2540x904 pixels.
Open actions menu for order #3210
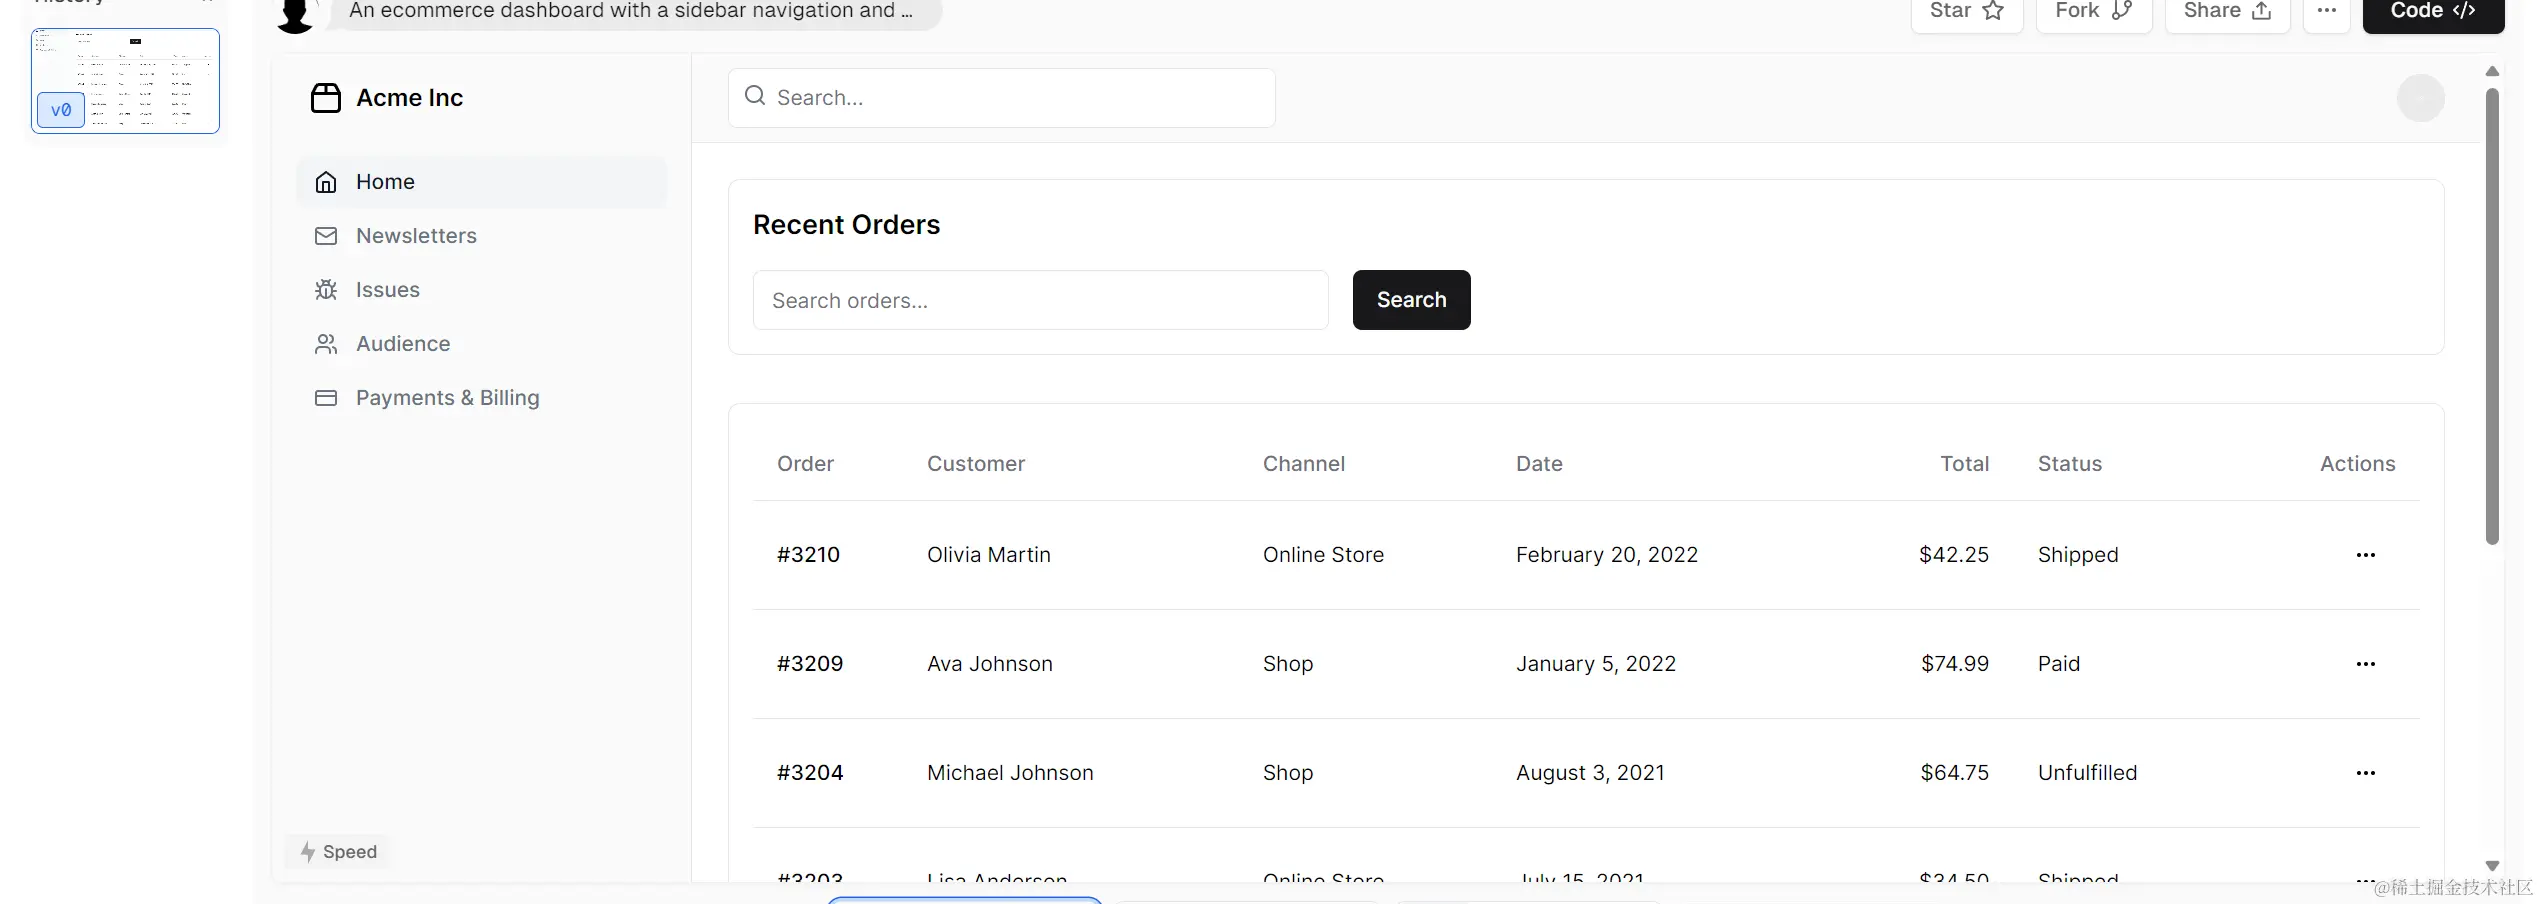pyautogui.click(x=2365, y=555)
